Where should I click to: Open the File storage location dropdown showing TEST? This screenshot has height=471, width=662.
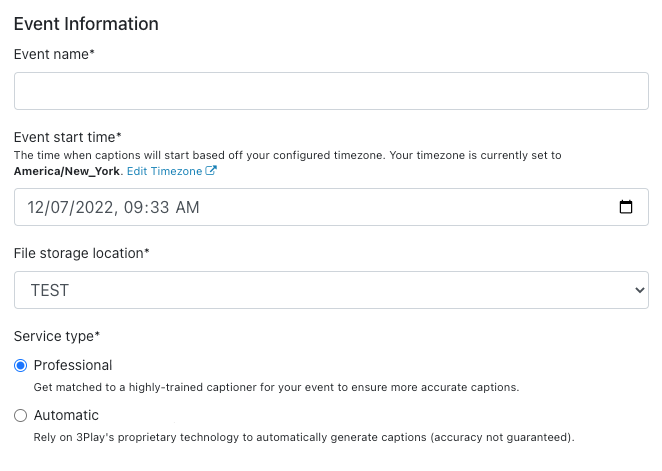point(331,290)
